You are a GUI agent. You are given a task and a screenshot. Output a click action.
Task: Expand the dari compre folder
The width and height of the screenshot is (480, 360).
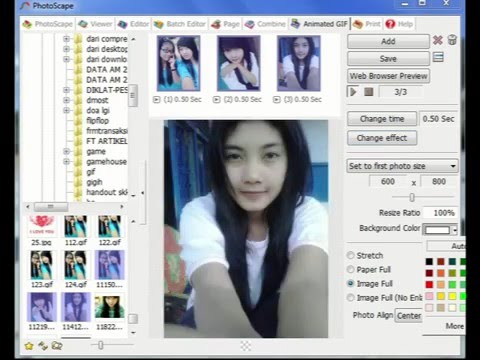pyautogui.click(x=66, y=39)
